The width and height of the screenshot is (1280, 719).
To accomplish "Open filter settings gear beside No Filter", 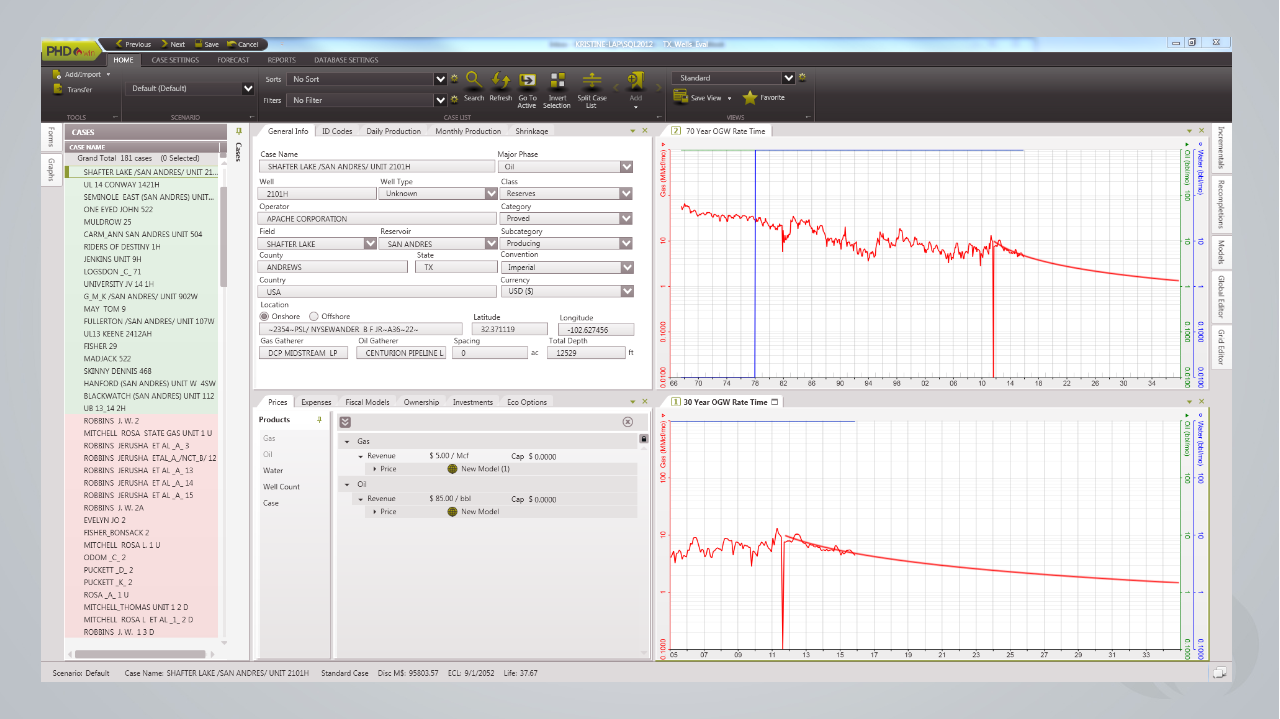I will [x=454, y=100].
